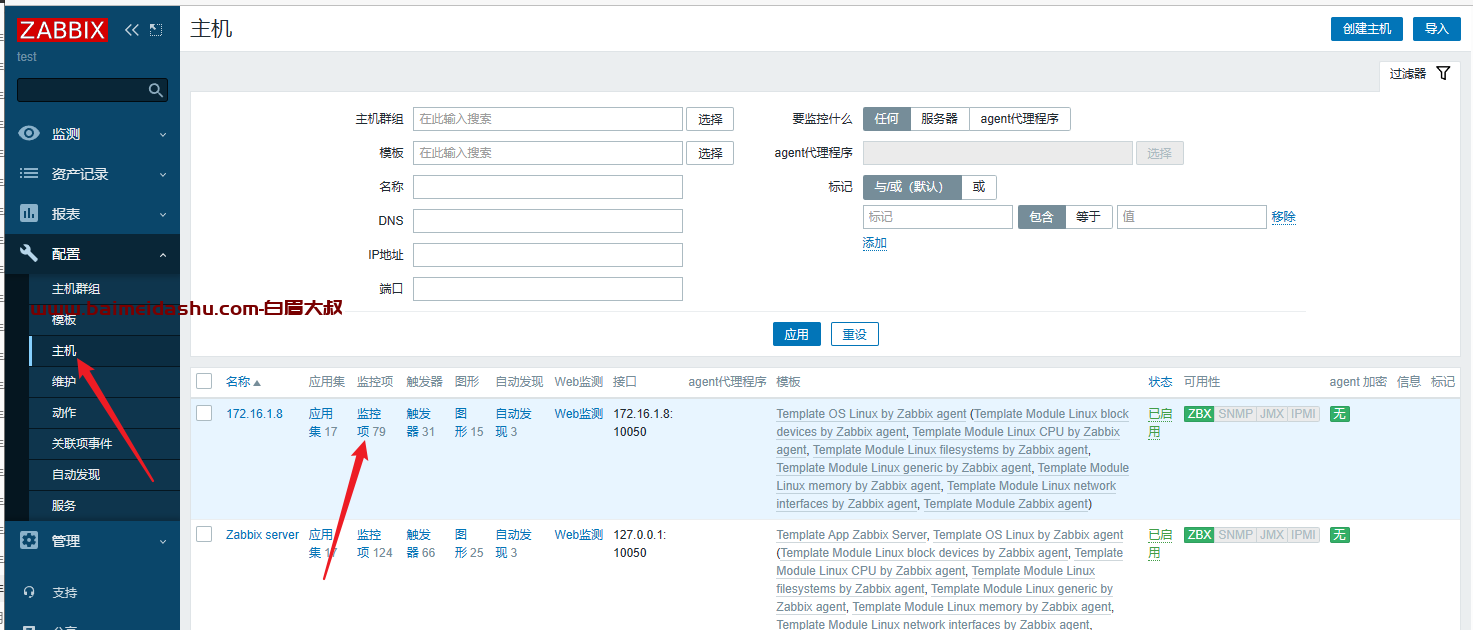Click the search magnifier icon
The image size is (1473, 630).
[155, 90]
